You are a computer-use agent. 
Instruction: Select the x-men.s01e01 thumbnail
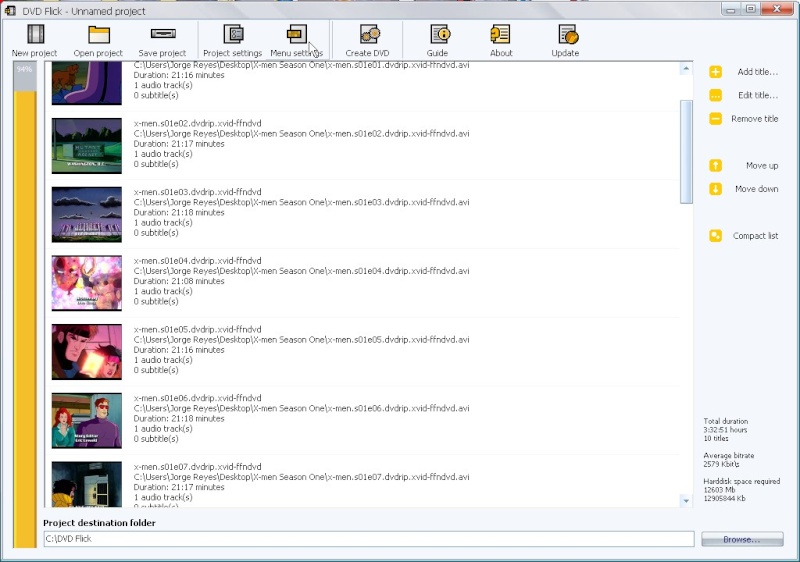(87, 83)
